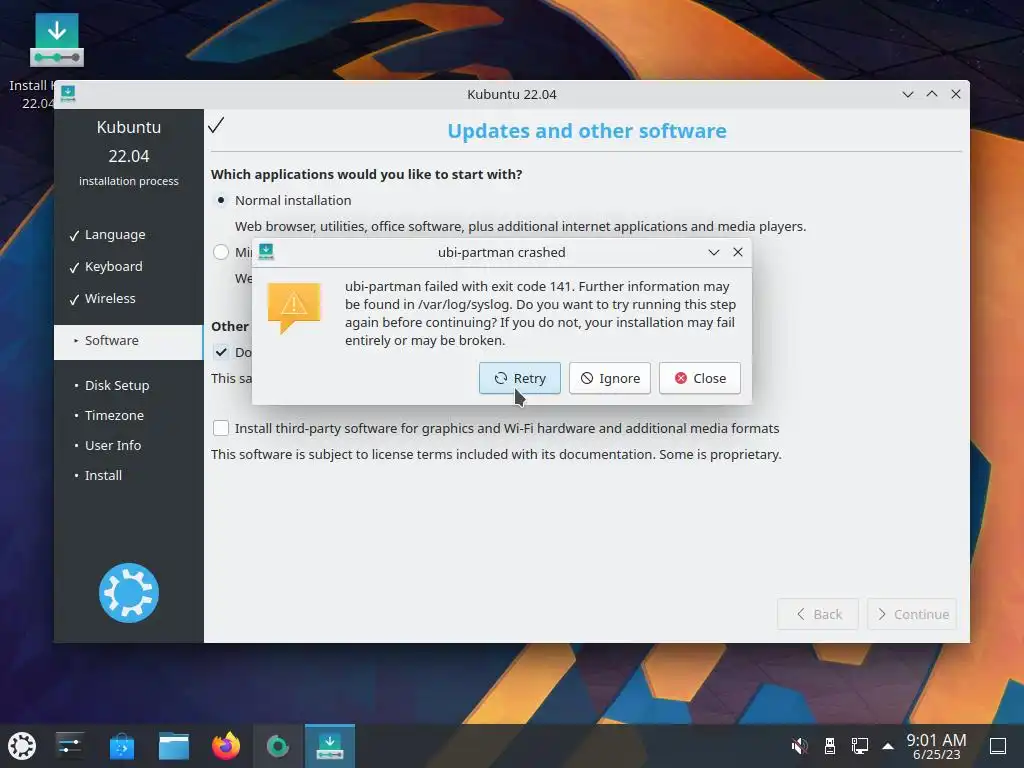
Task: Click the muted volume icon in system tray
Action: pos(799,746)
